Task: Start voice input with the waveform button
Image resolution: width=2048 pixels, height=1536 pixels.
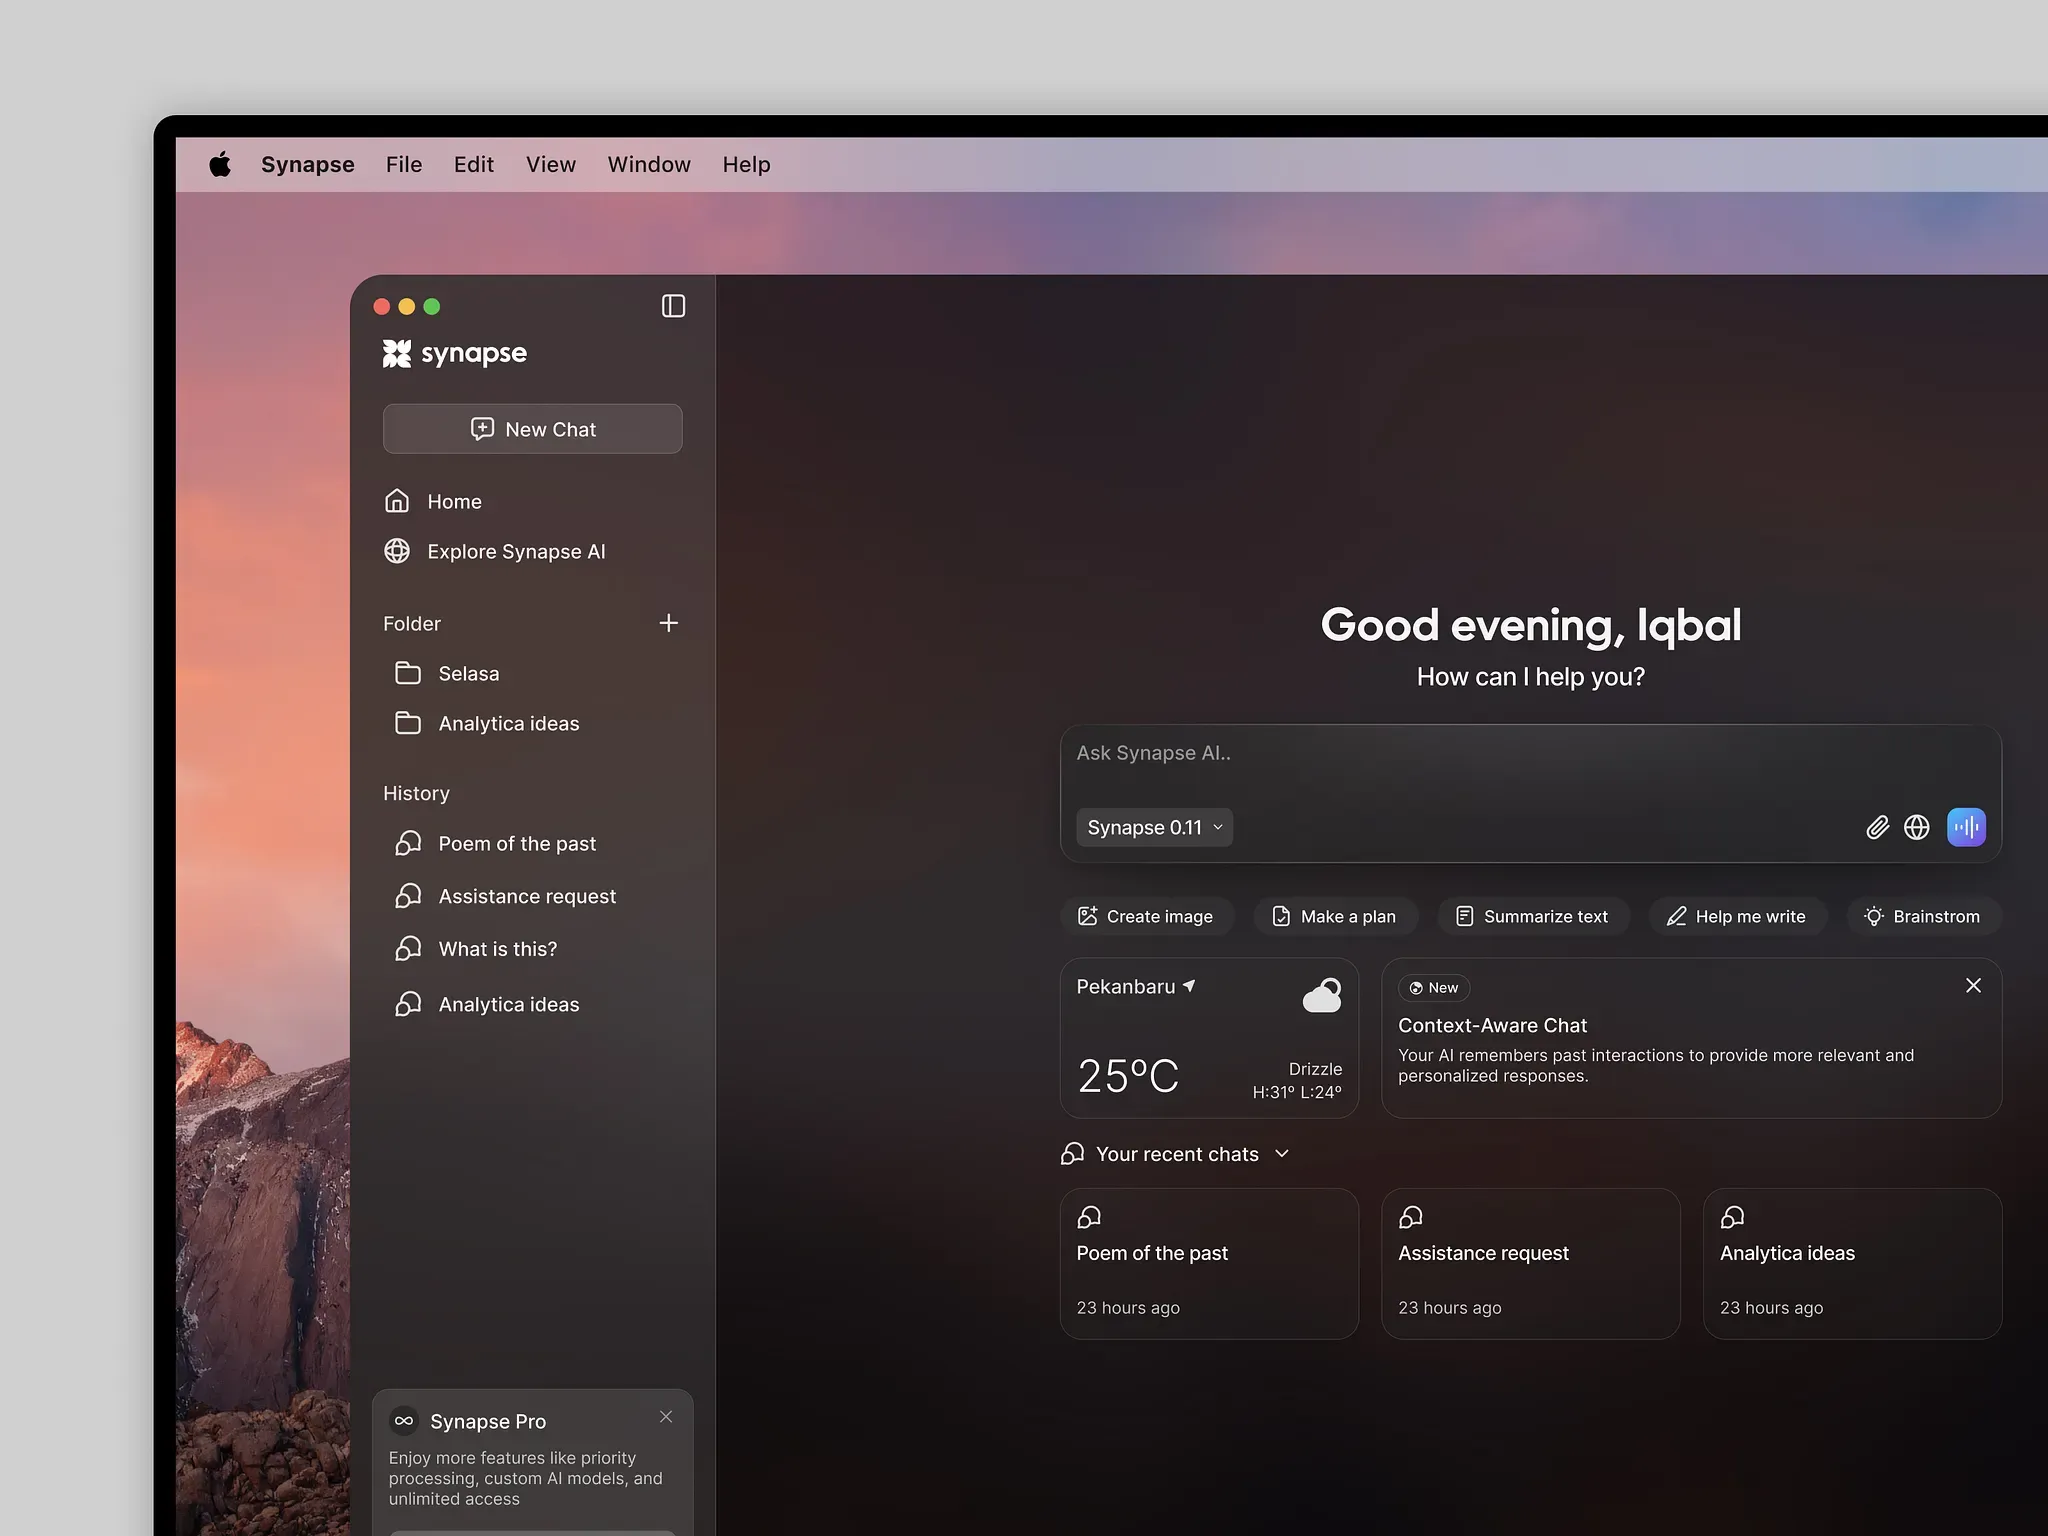Action: [x=1966, y=827]
